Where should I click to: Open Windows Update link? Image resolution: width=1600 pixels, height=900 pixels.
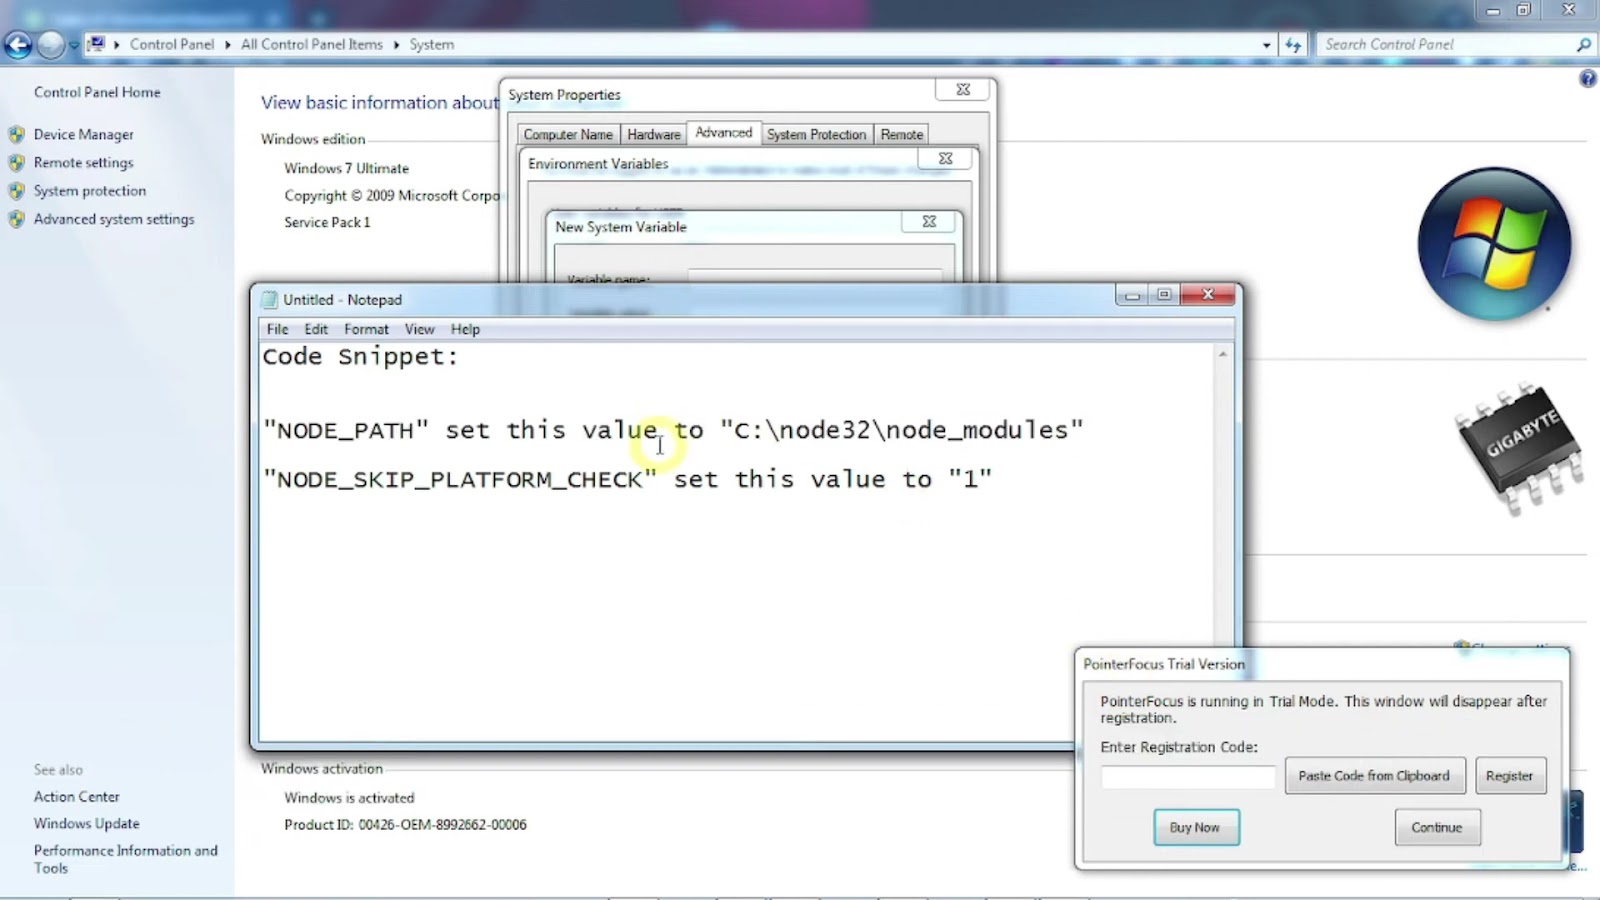(86, 823)
